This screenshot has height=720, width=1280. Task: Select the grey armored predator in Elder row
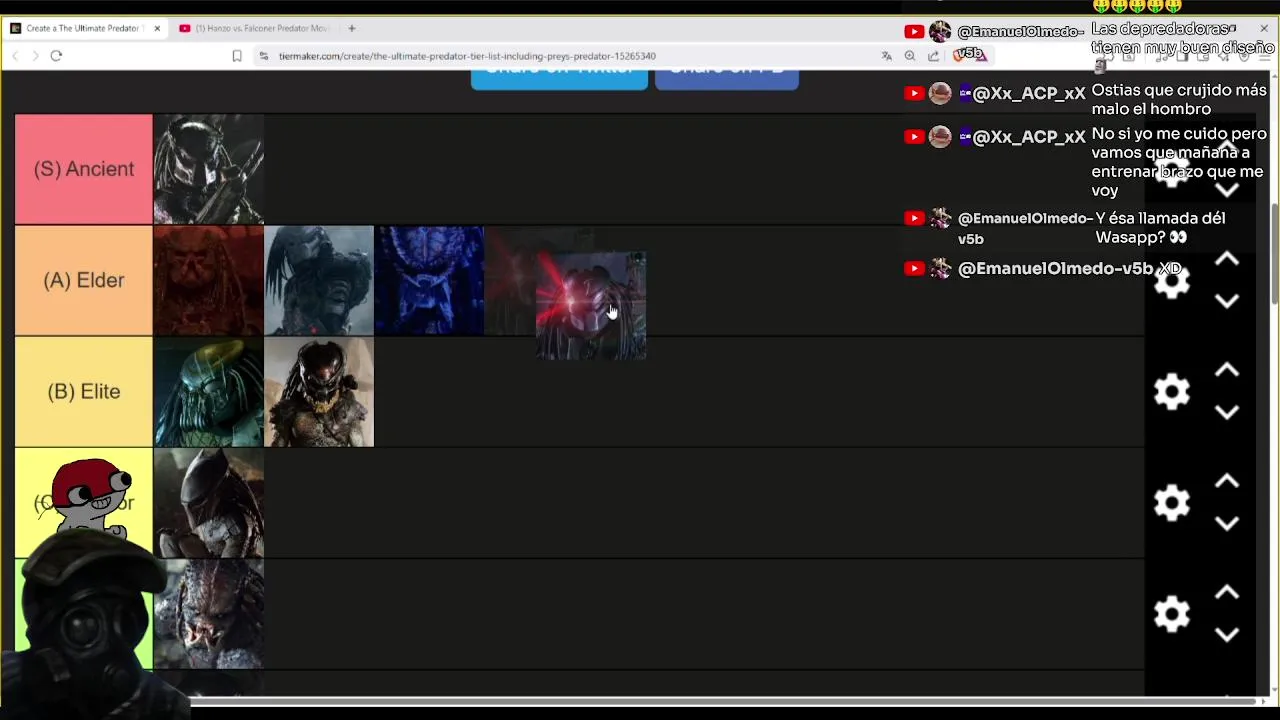(x=319, y=280)
